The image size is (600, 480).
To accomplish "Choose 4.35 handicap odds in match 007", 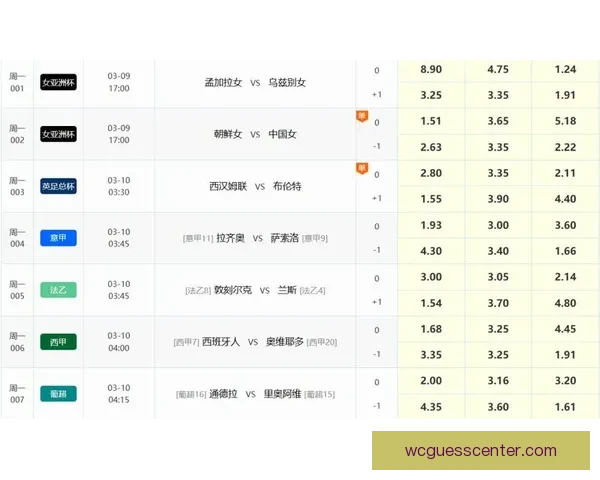I will 431,407.
